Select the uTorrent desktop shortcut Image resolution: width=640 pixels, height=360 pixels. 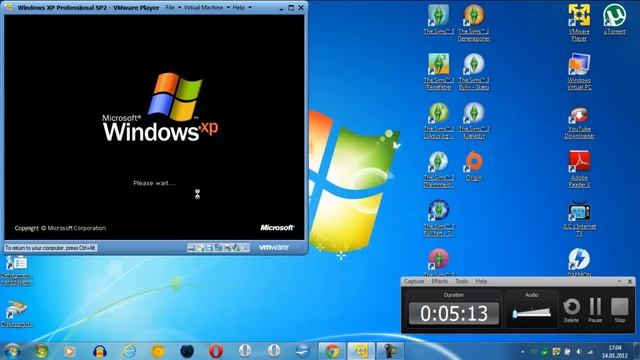pos(614,20)
